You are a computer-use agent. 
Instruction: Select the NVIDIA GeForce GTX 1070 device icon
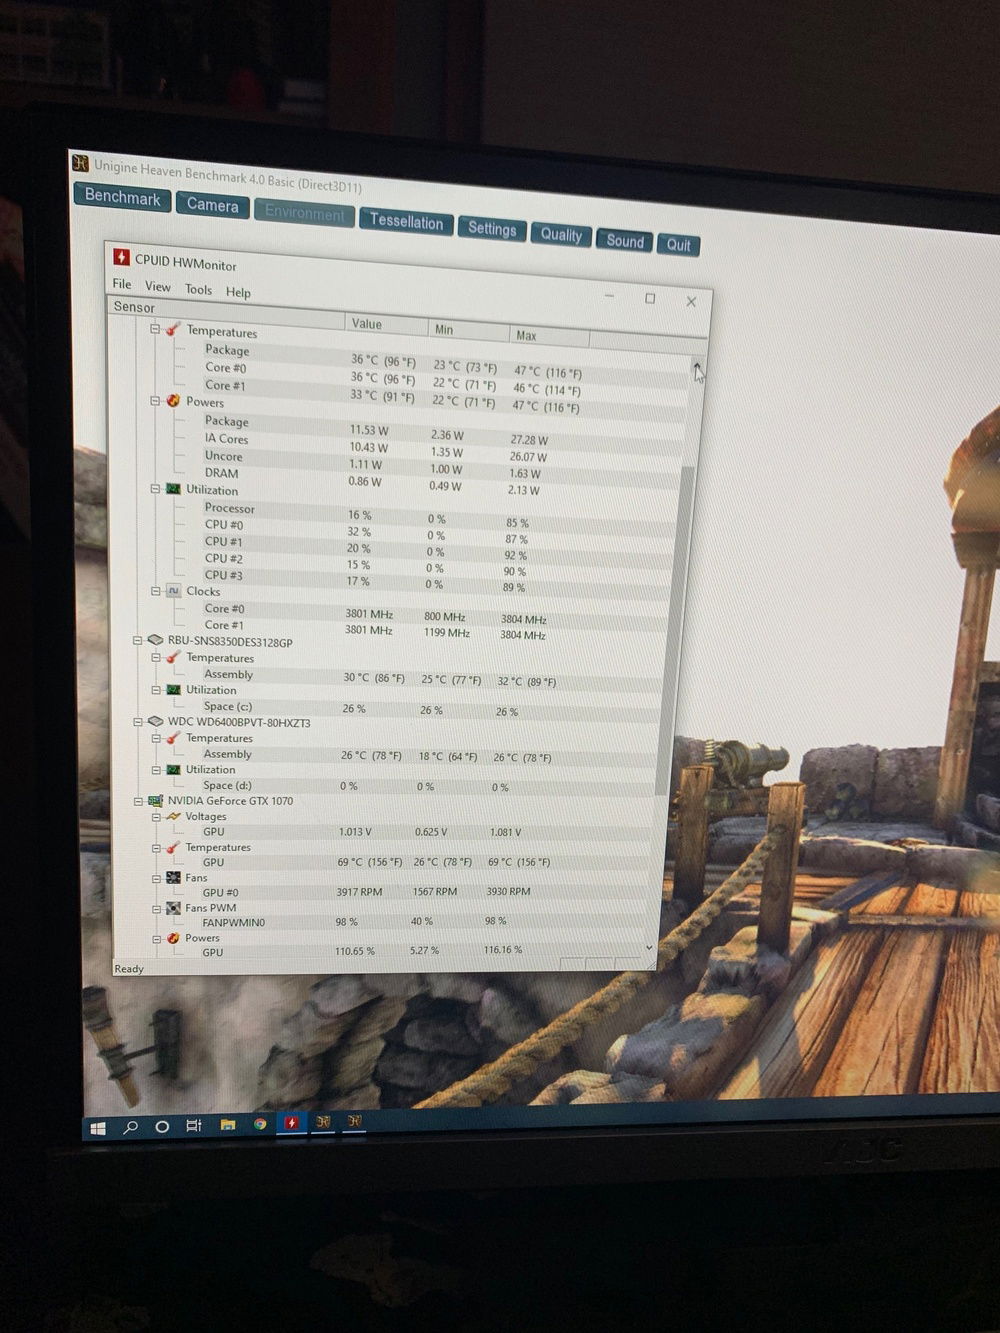155,801
